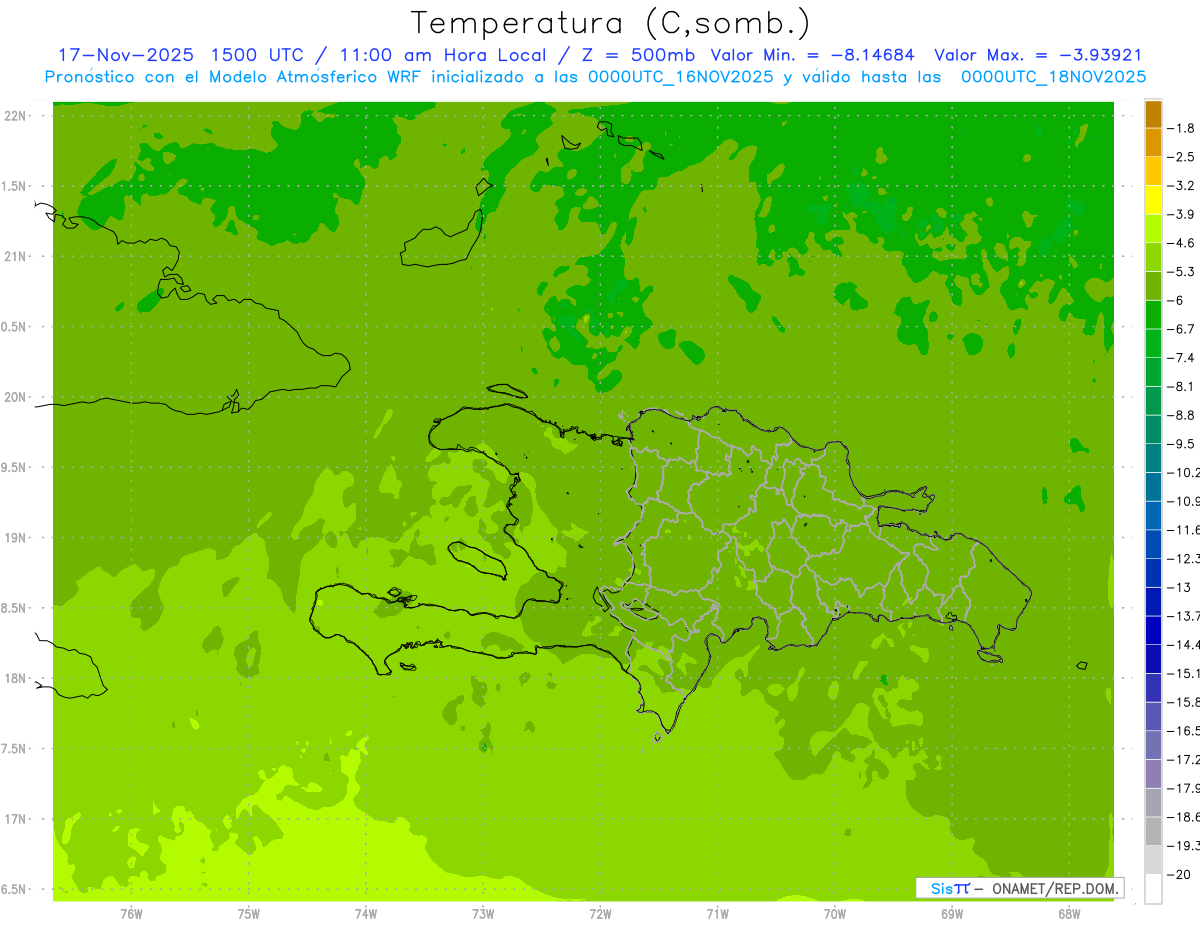Click the longitude axis label '68W'
This screenshot has width=1200, height=927.
(1069, 913)
